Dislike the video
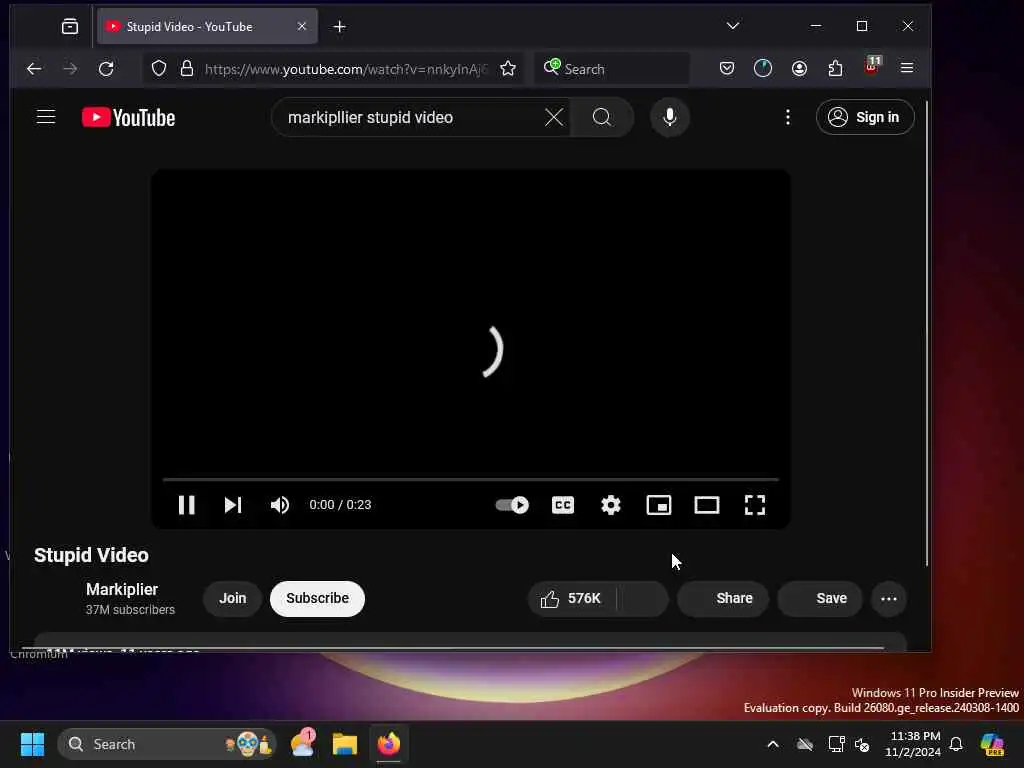This screenshot has height=768, width=1024. tap(643, 598)
